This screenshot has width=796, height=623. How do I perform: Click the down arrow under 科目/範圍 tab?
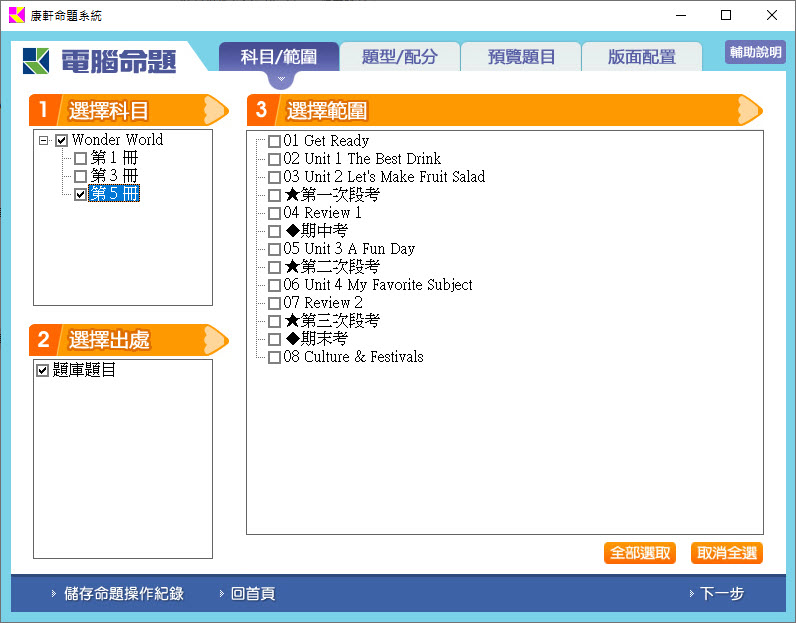281,78
